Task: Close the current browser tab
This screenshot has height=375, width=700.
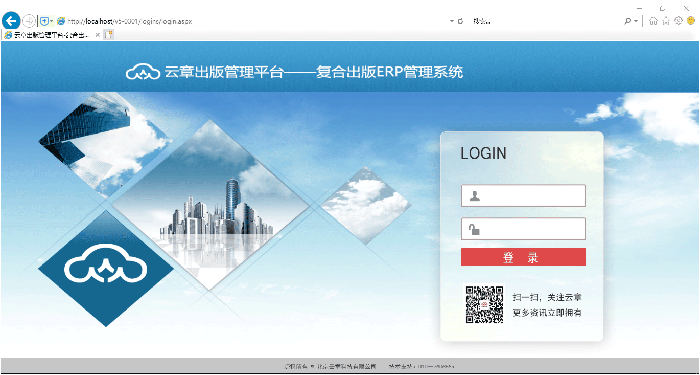Action: pyautogui.click(x=98, y=35)
